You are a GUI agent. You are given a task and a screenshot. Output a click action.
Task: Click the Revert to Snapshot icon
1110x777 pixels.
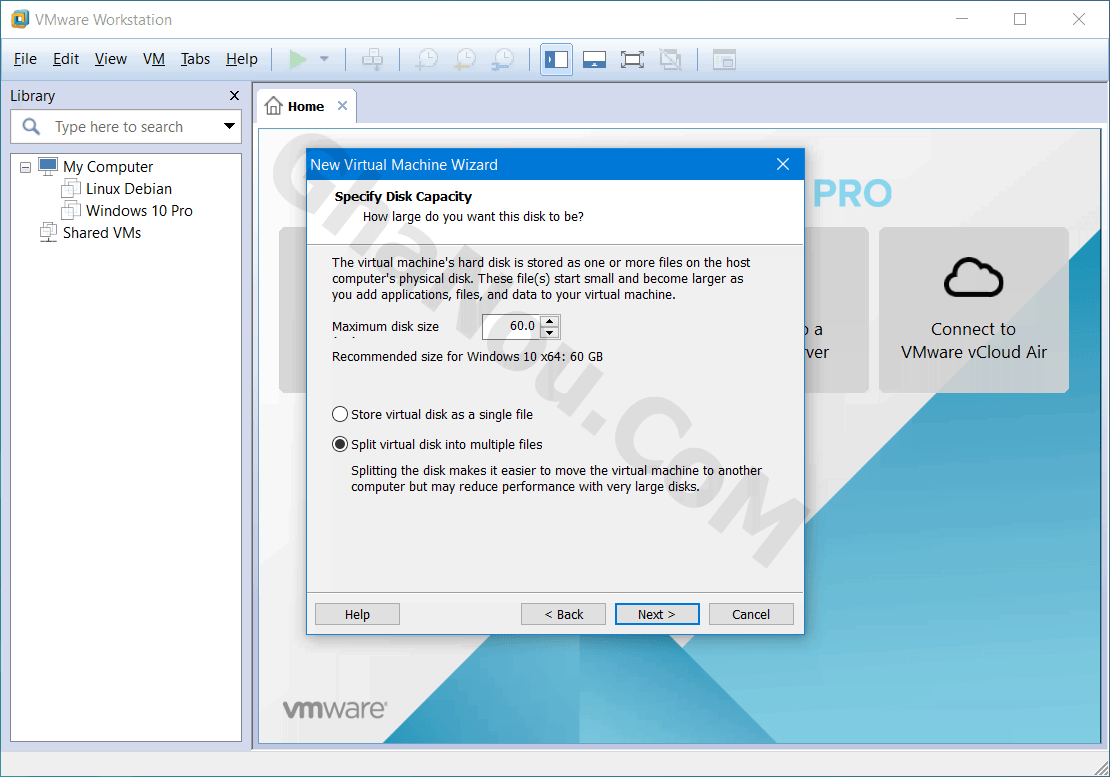(x=465, y=59)
